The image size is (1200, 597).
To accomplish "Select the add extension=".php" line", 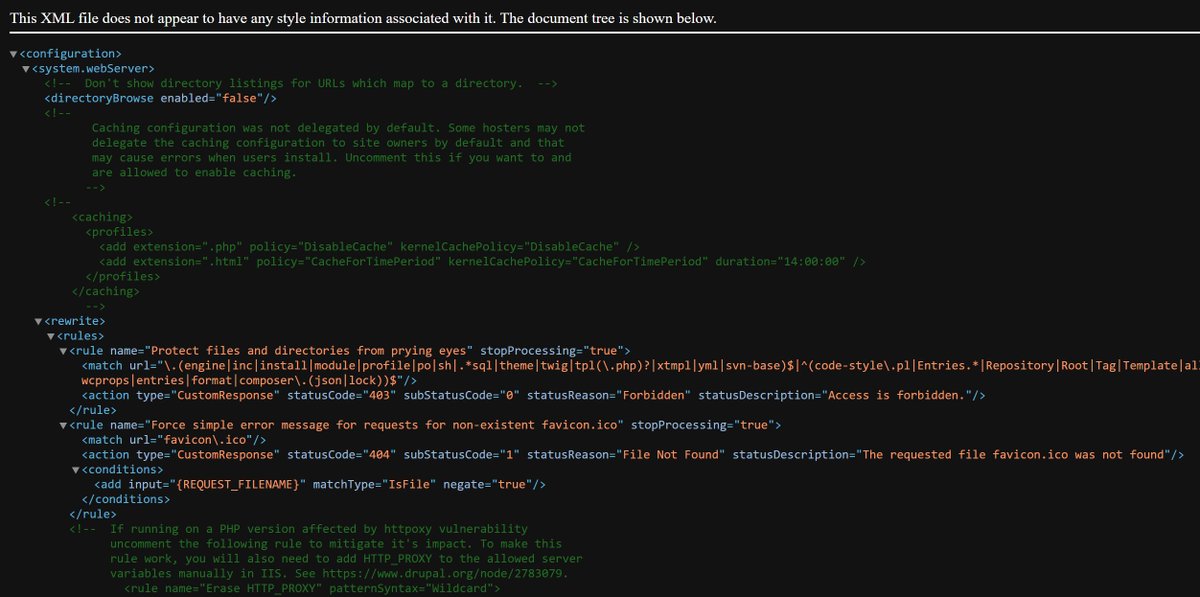I will point(369,247).
